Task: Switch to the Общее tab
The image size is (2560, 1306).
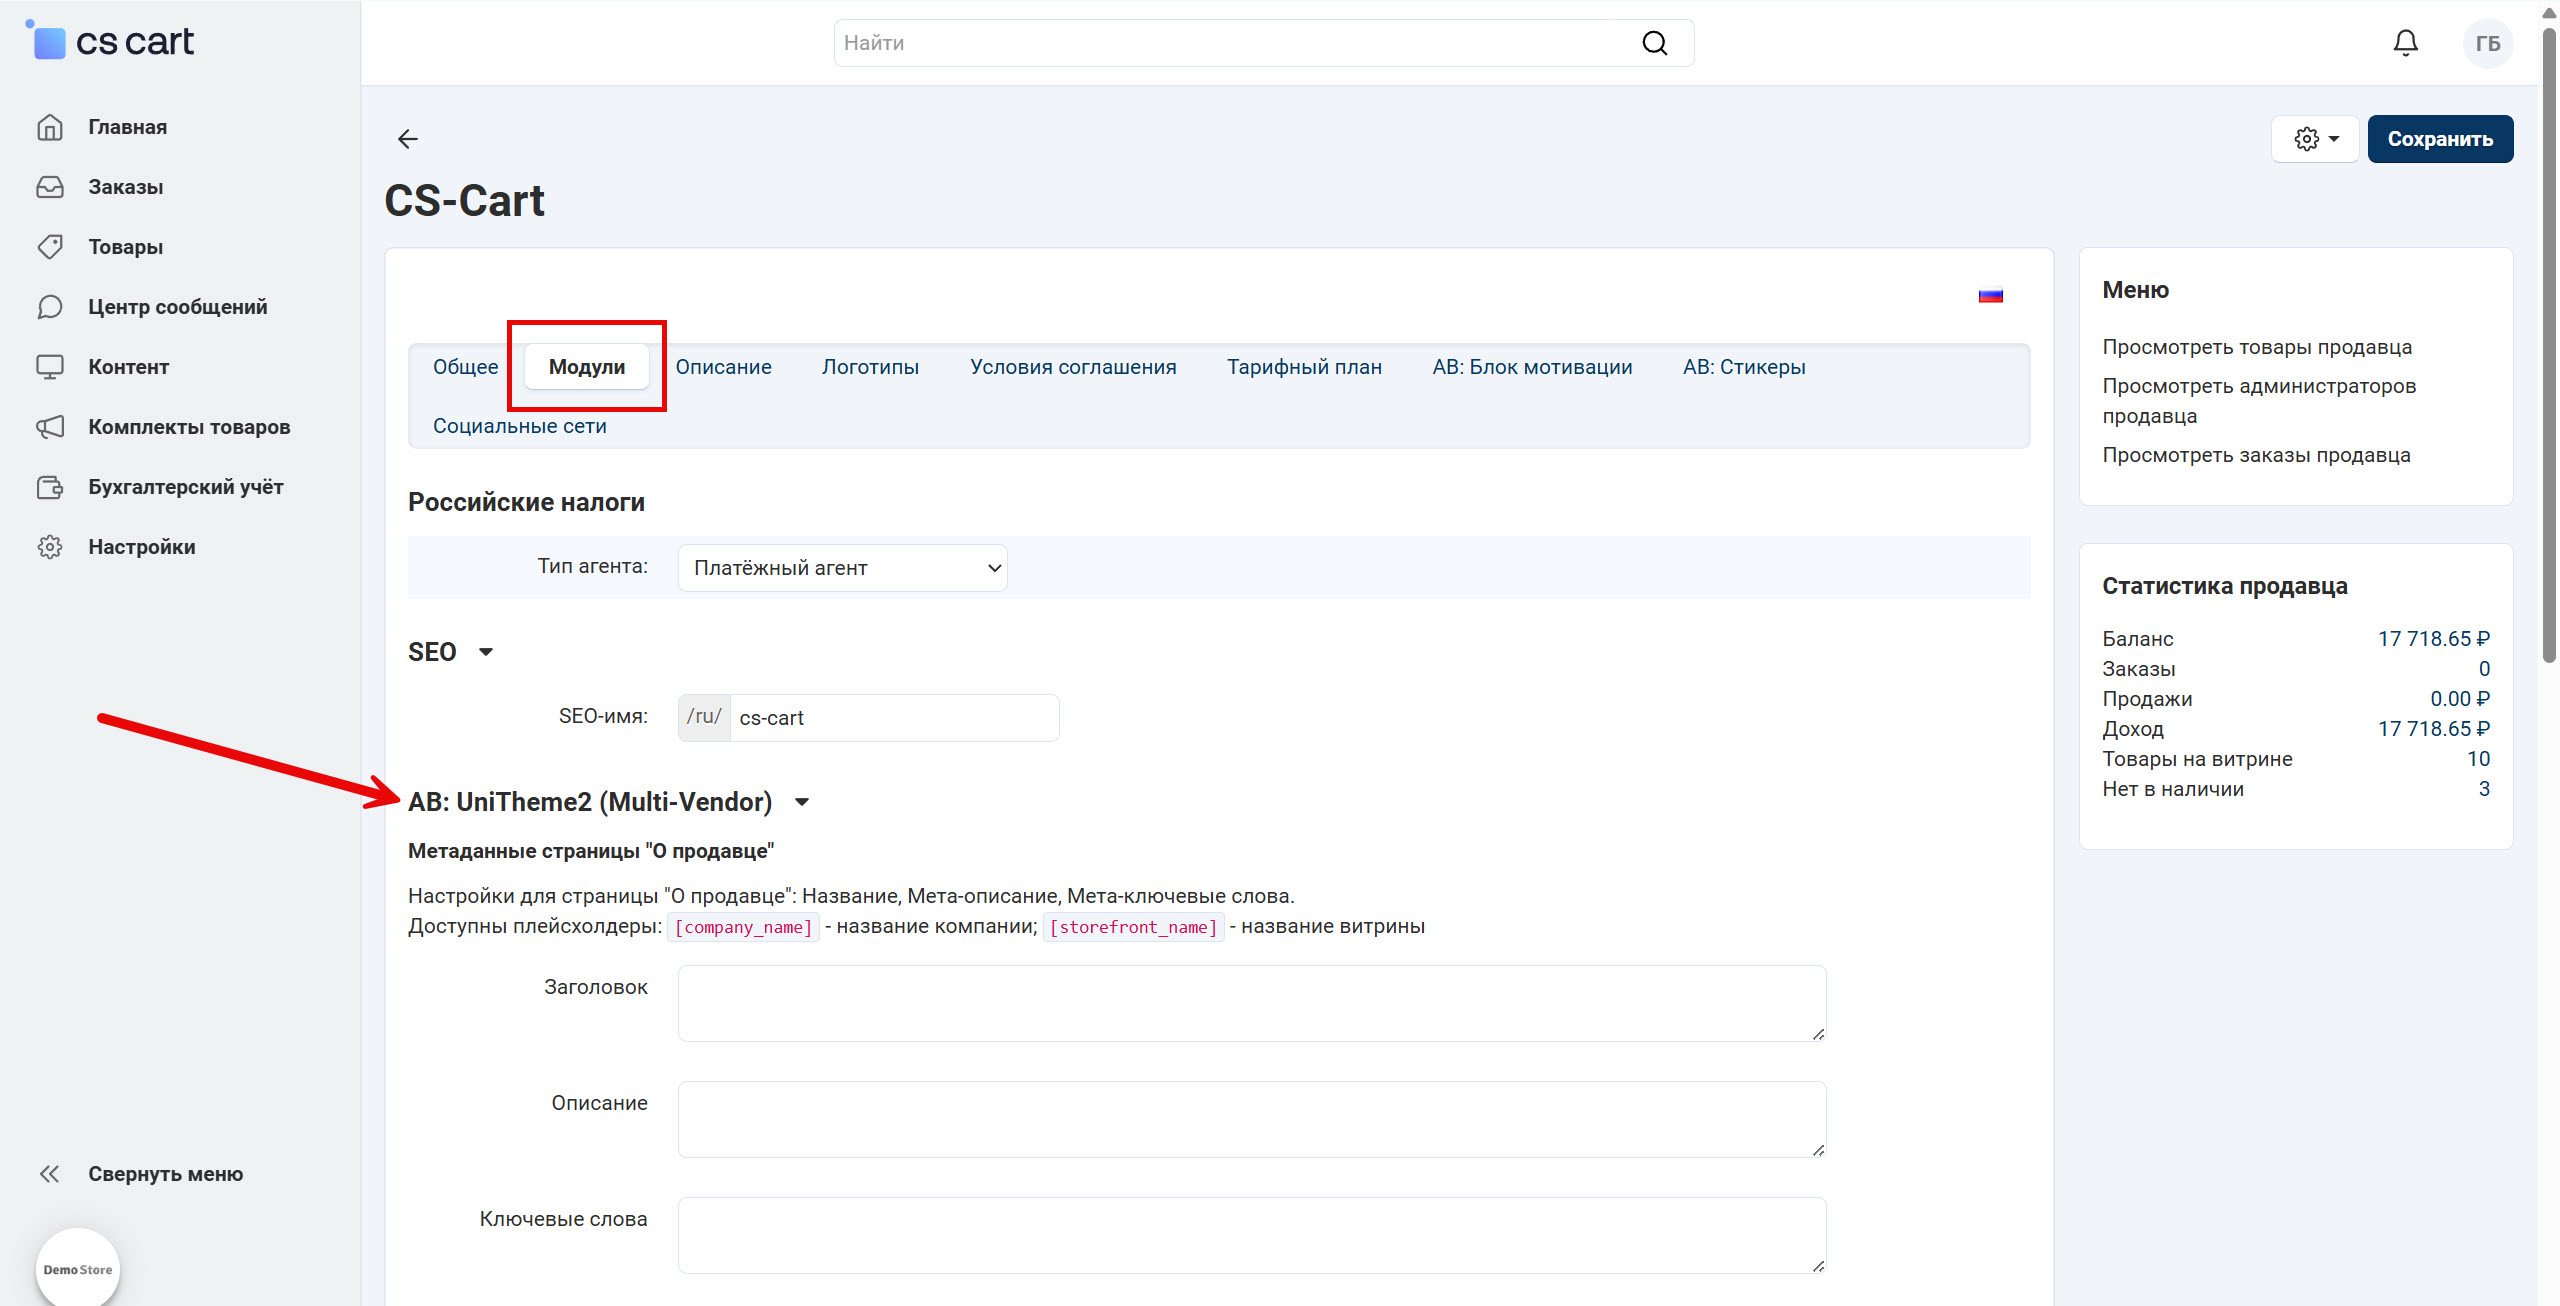Action: tap(465, 367)
